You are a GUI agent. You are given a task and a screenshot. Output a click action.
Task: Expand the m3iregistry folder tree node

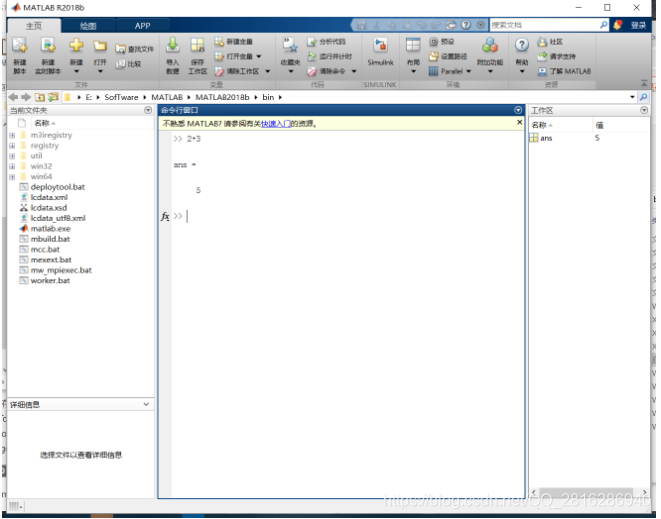11,135
